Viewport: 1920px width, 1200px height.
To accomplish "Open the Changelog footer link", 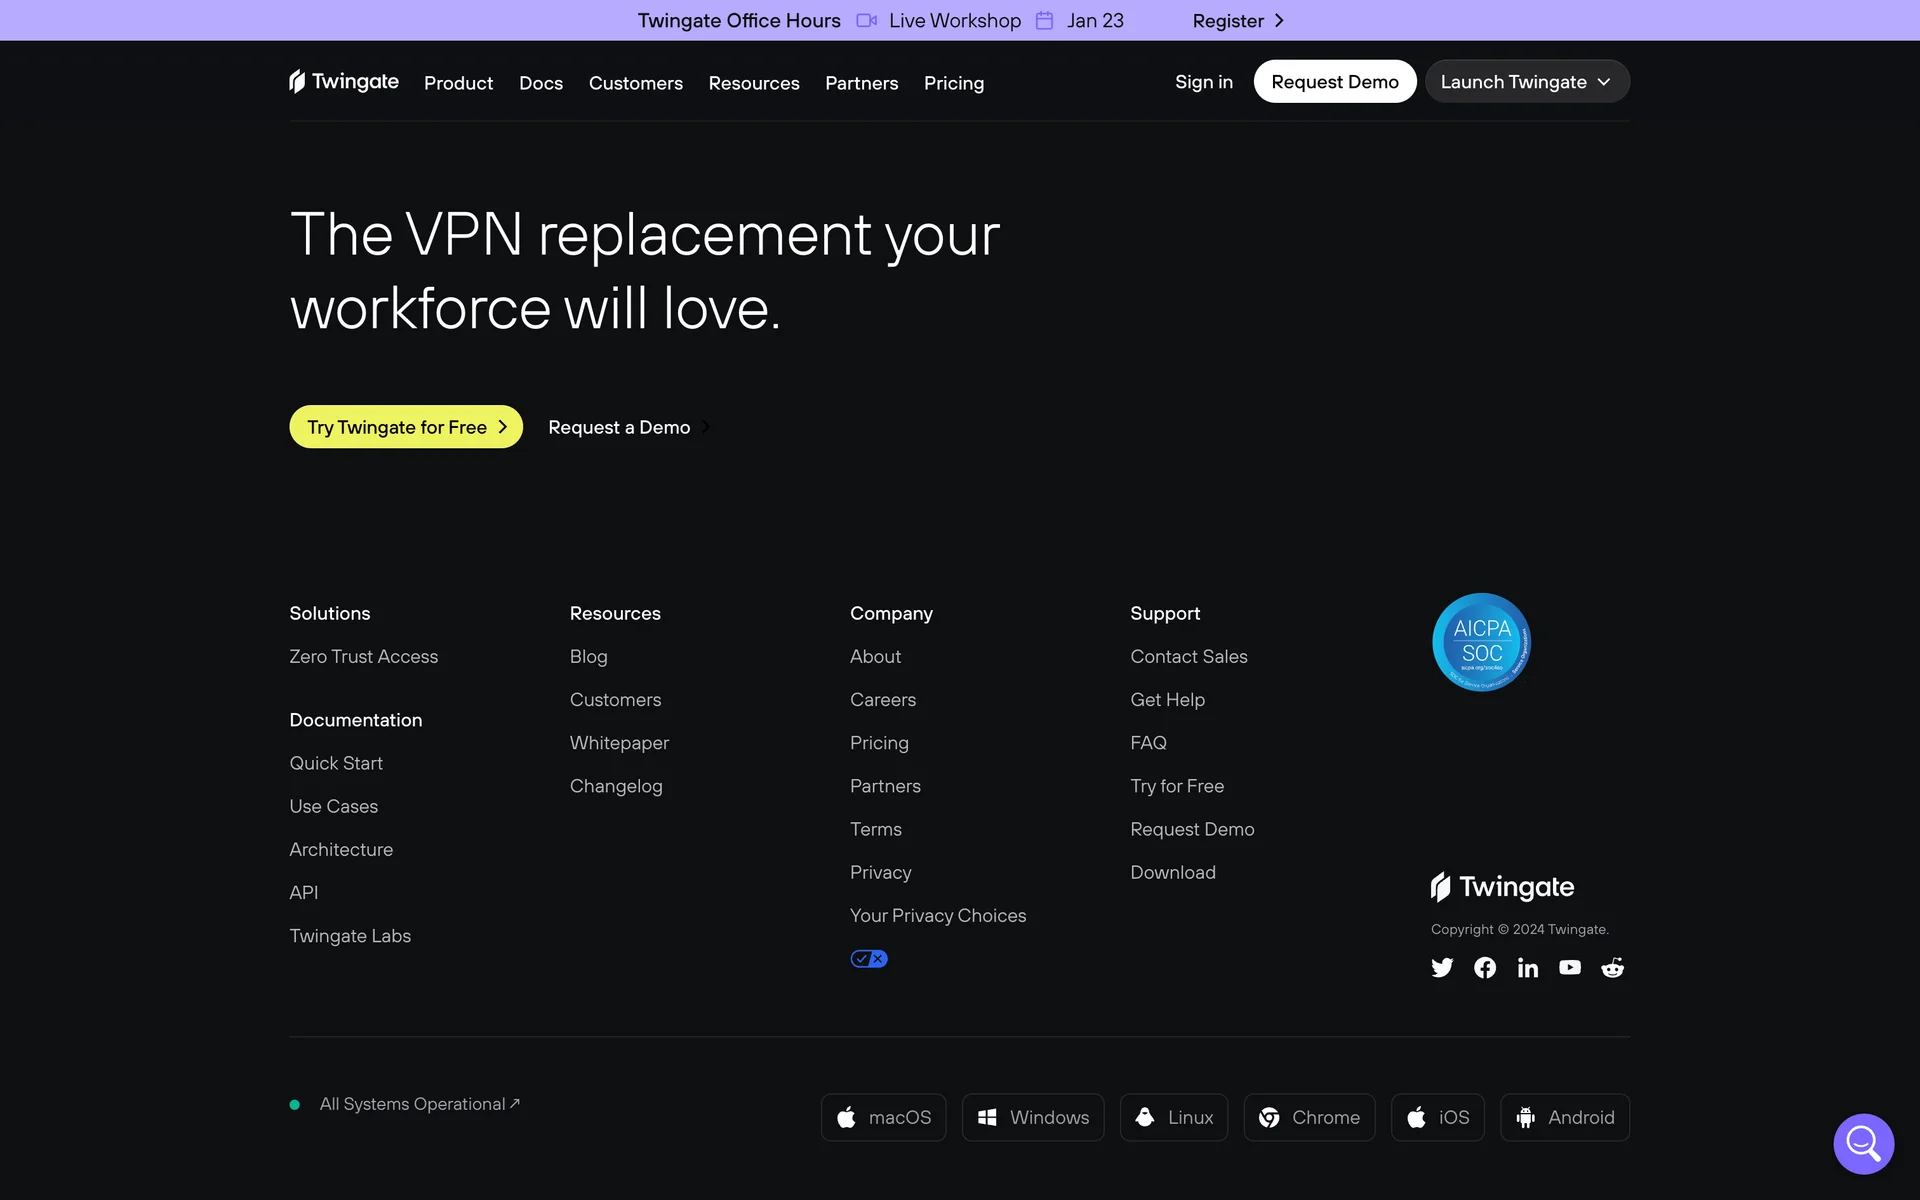I will point(616,786).
